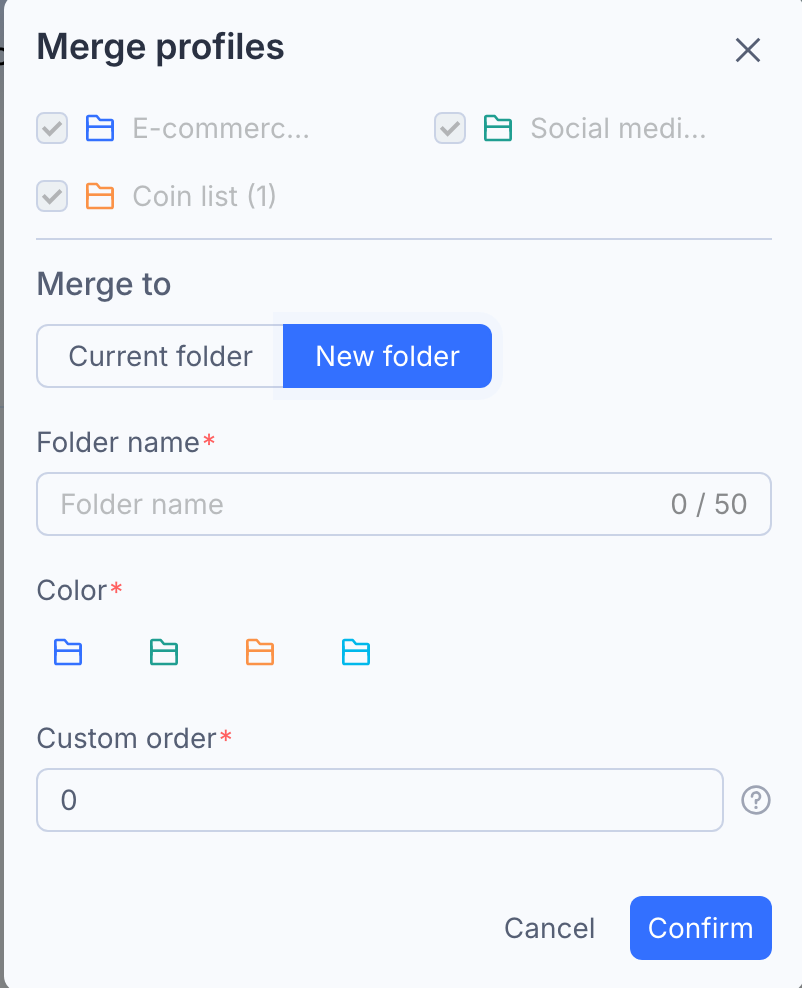Screen dimensions: 802x988
Task: Choose the blue folder color
Action: (68, 652)
